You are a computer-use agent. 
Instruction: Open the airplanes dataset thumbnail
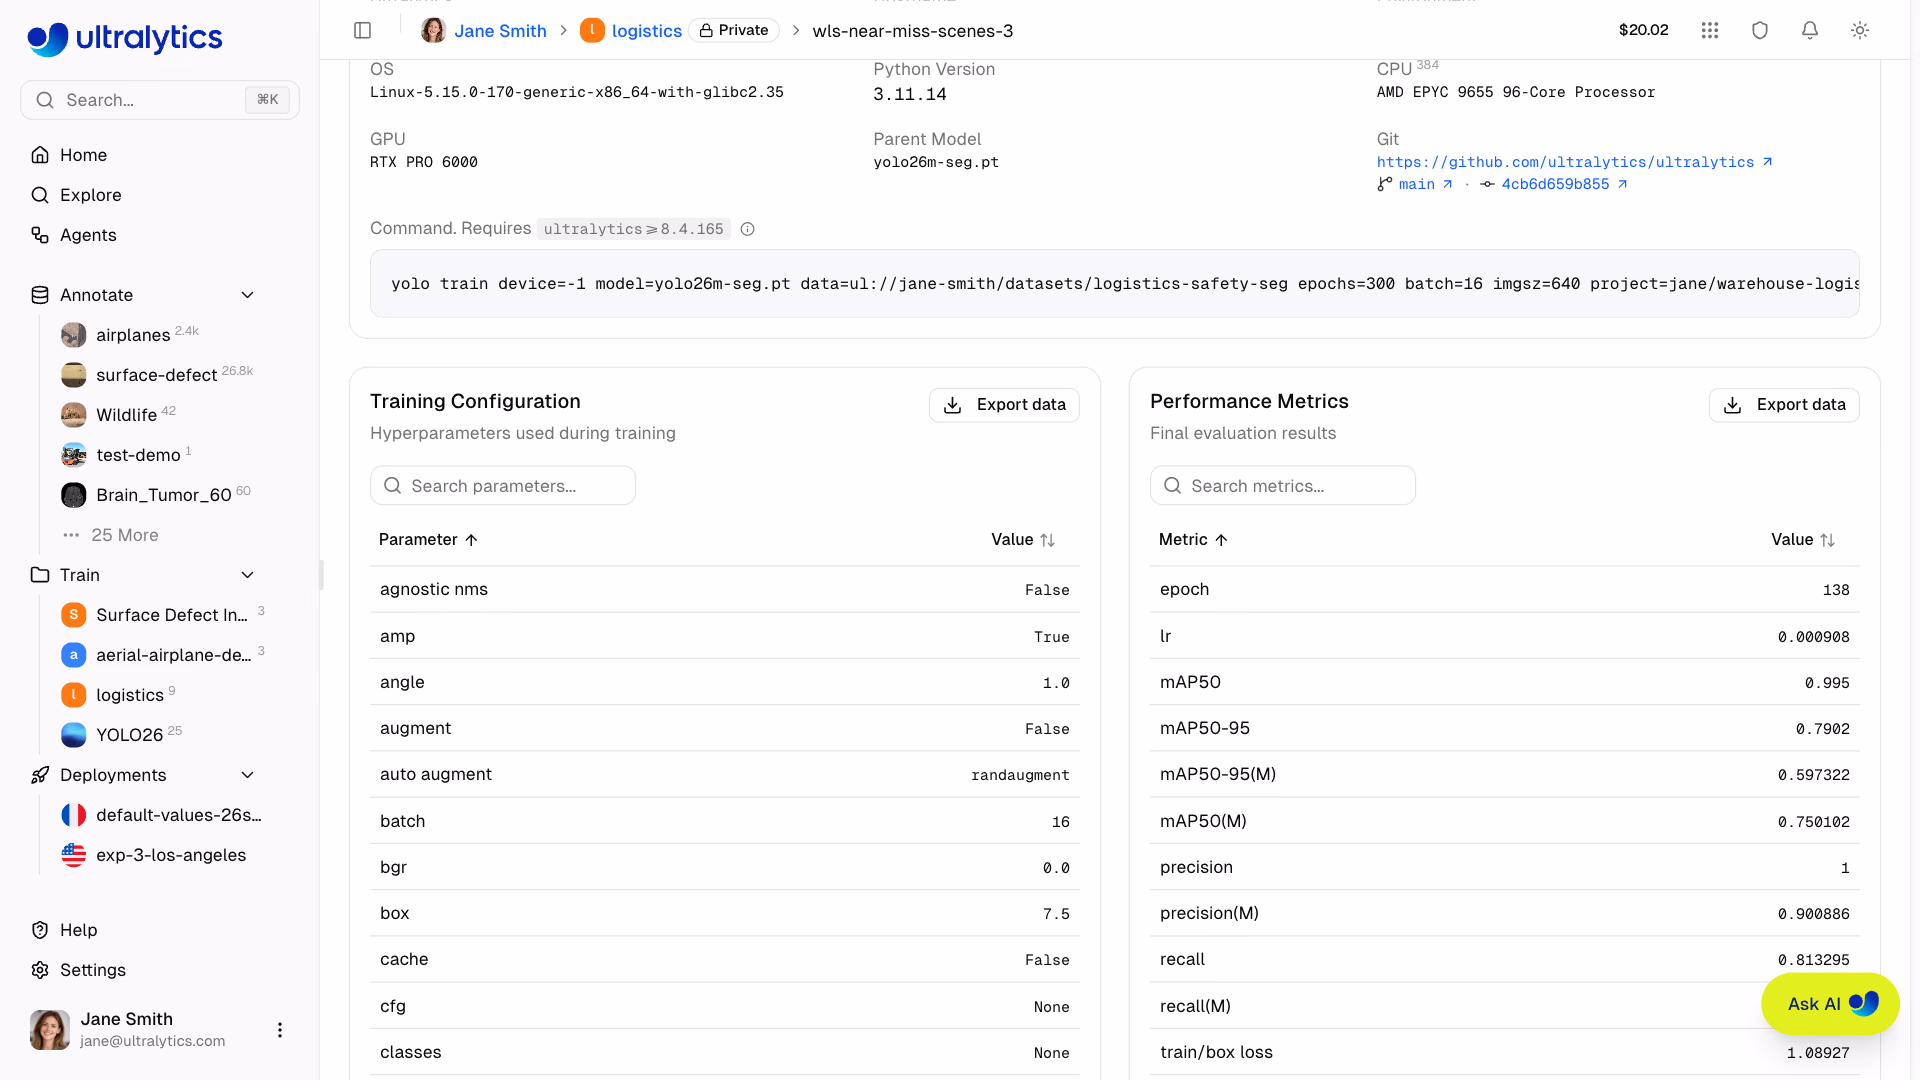point(74,335)
